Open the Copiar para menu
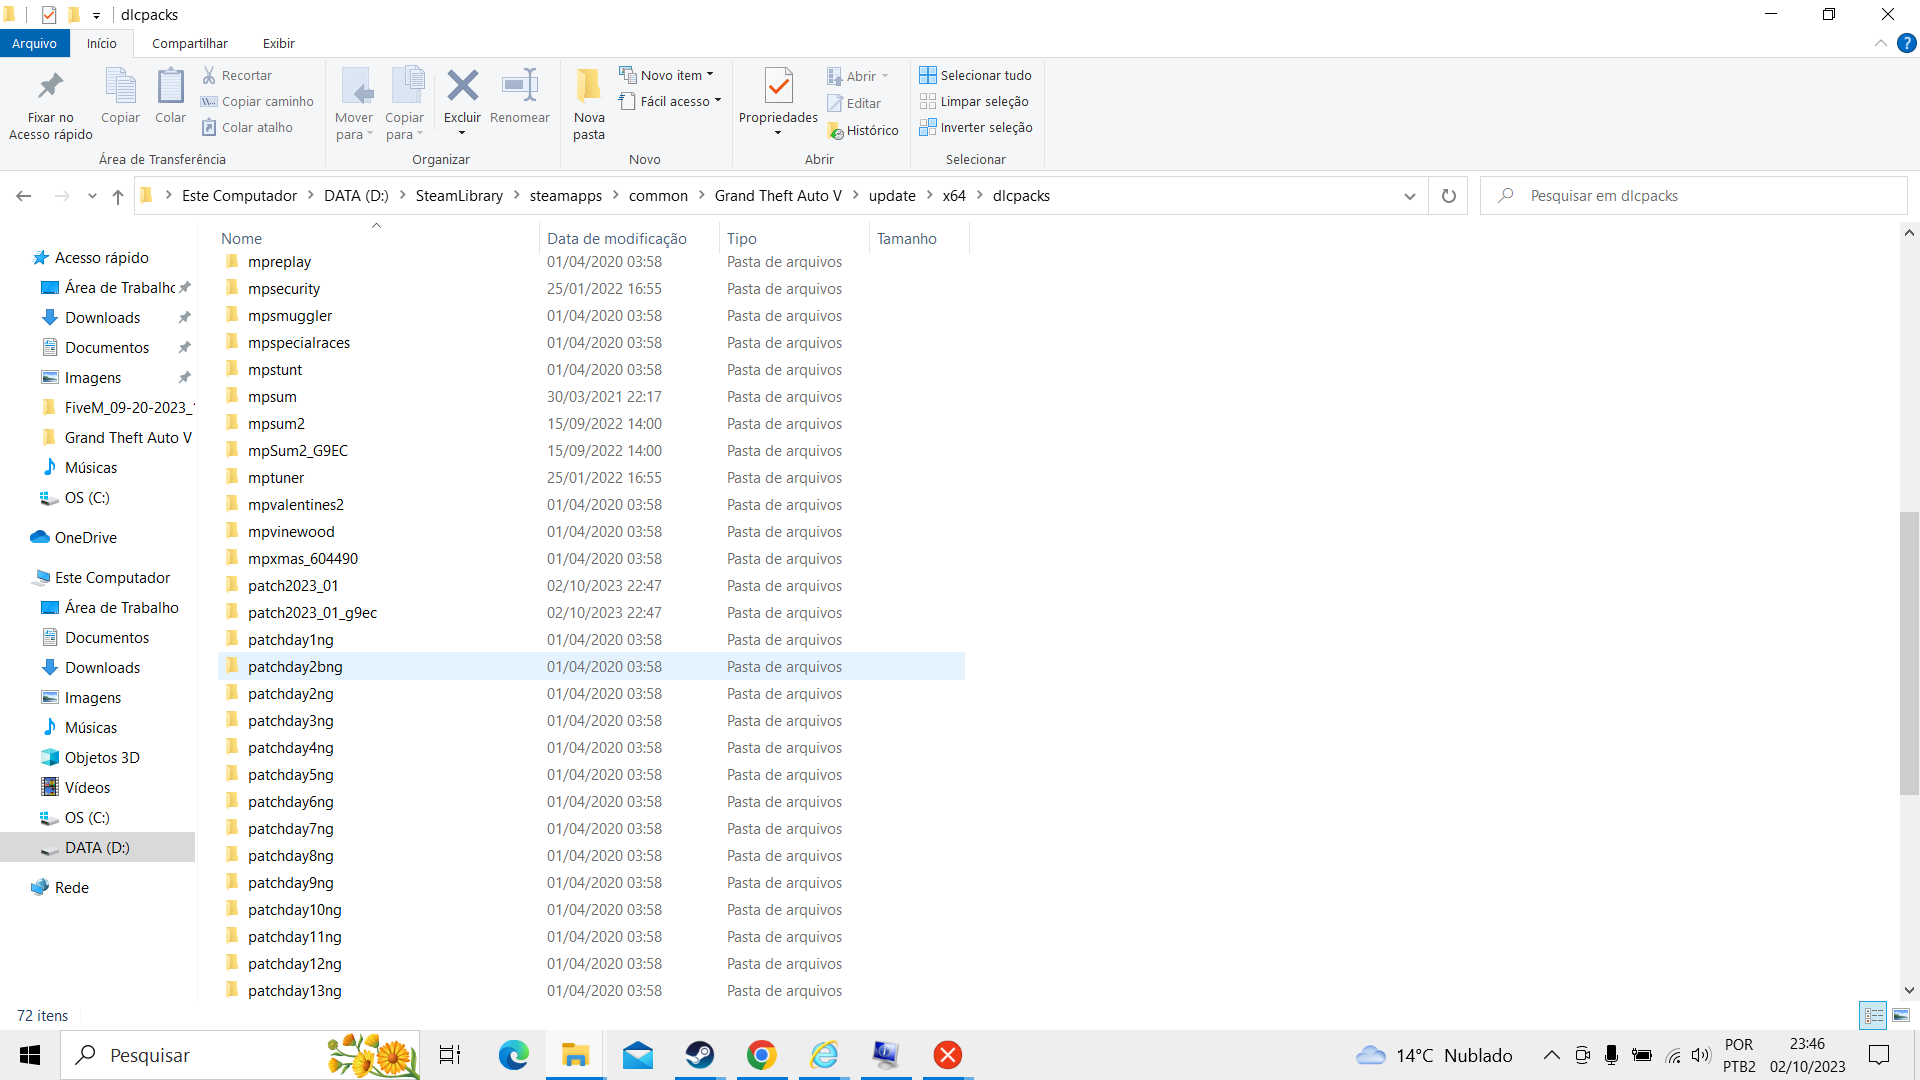Image resolution: width=1920 pixels, height=1080 pixels. (x=405, y=105)
